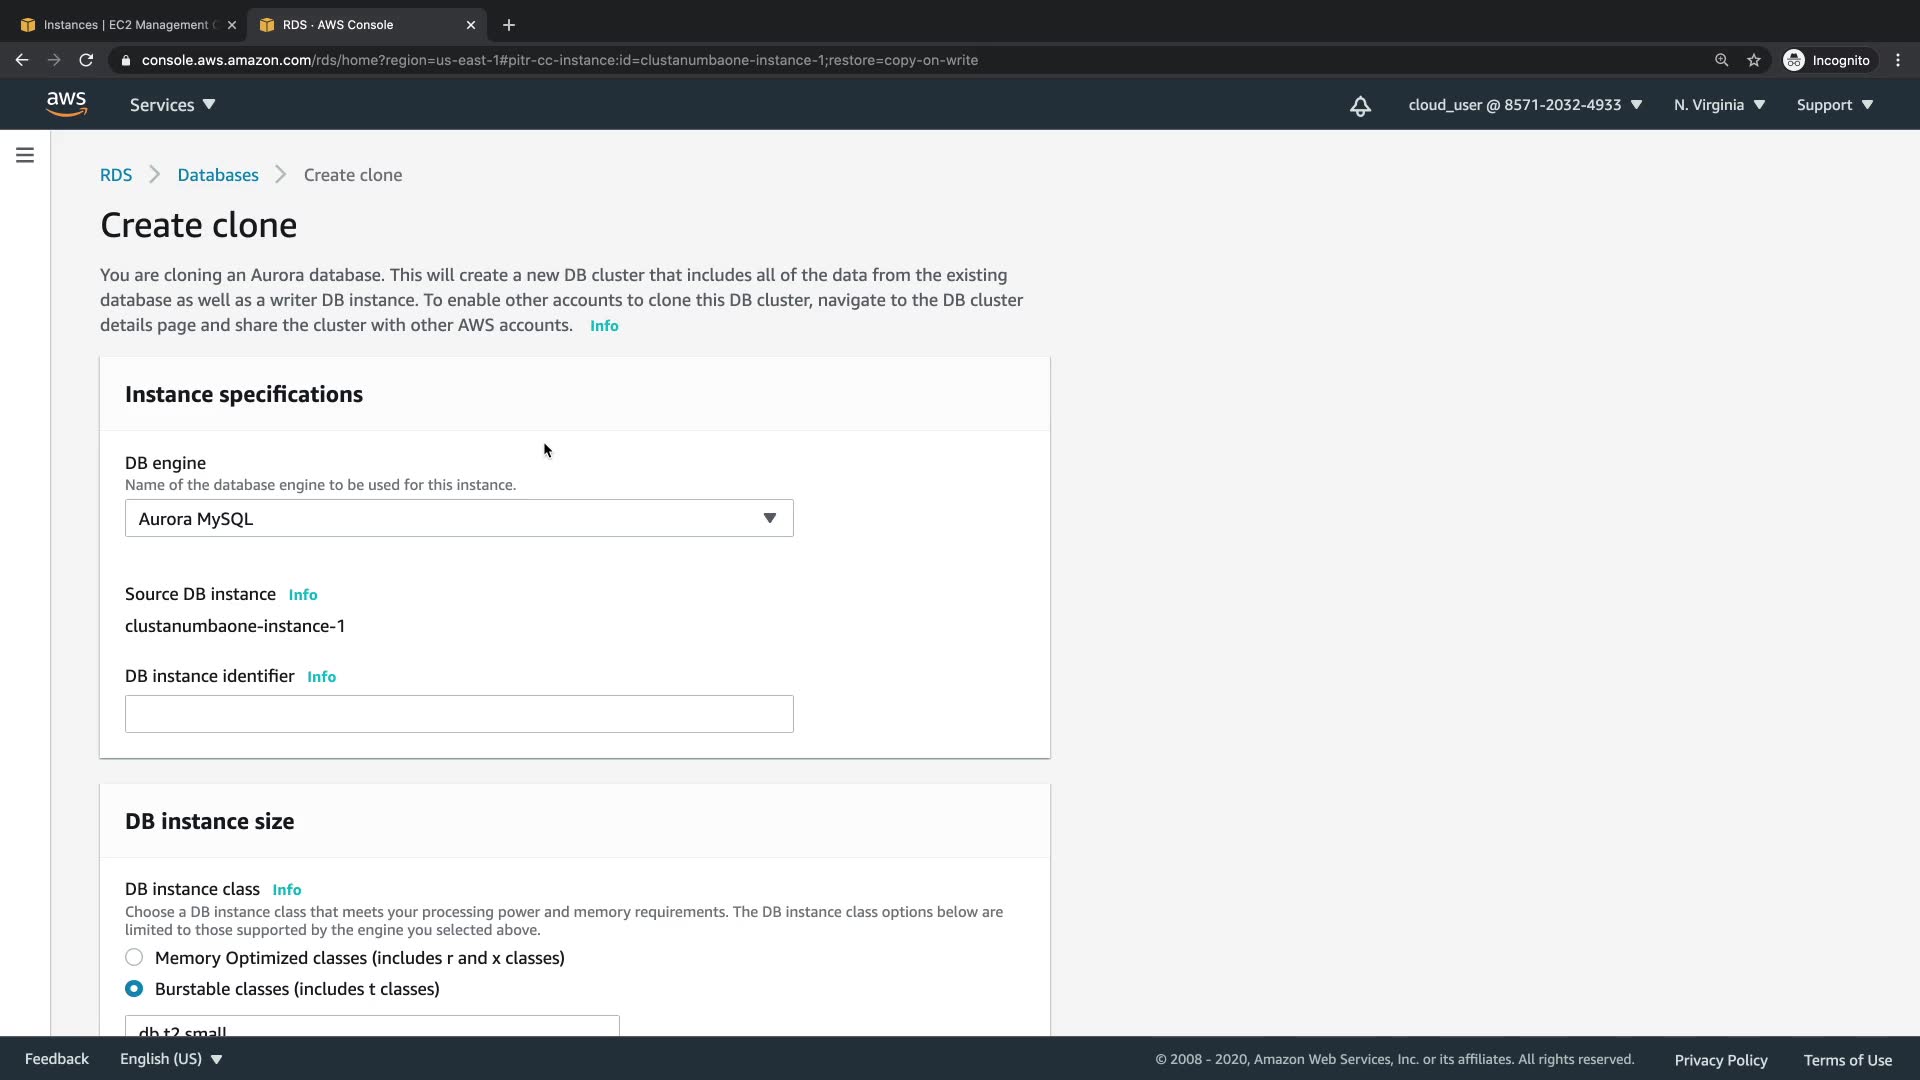
Task: Expand the DB engine Aurora MySQL dropdown
Action: (459, 518)
